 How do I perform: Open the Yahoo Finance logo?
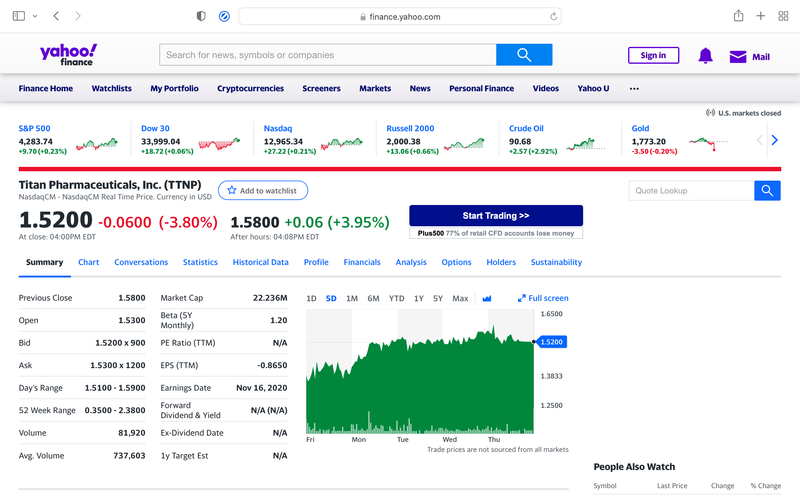68,55
